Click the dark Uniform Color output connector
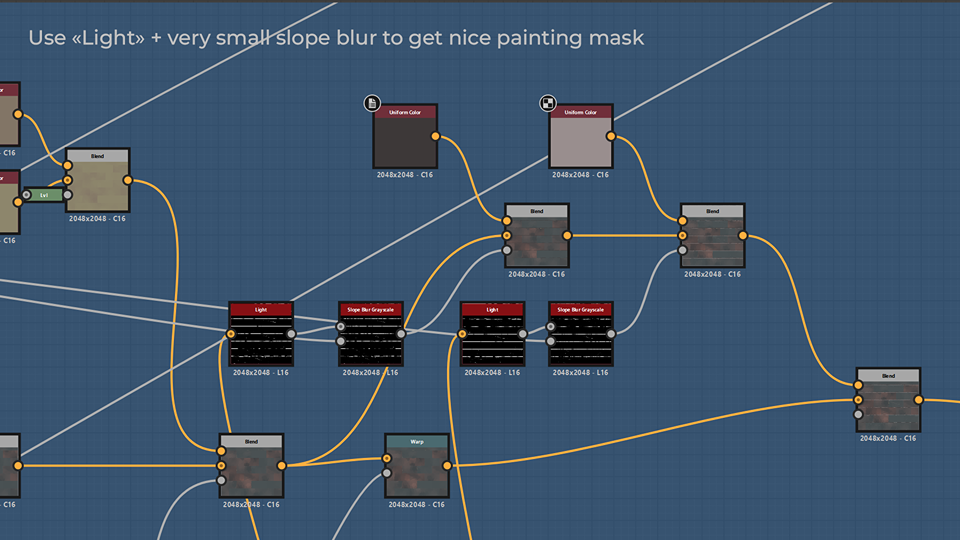Screen dimensions: 960x540 435,136
